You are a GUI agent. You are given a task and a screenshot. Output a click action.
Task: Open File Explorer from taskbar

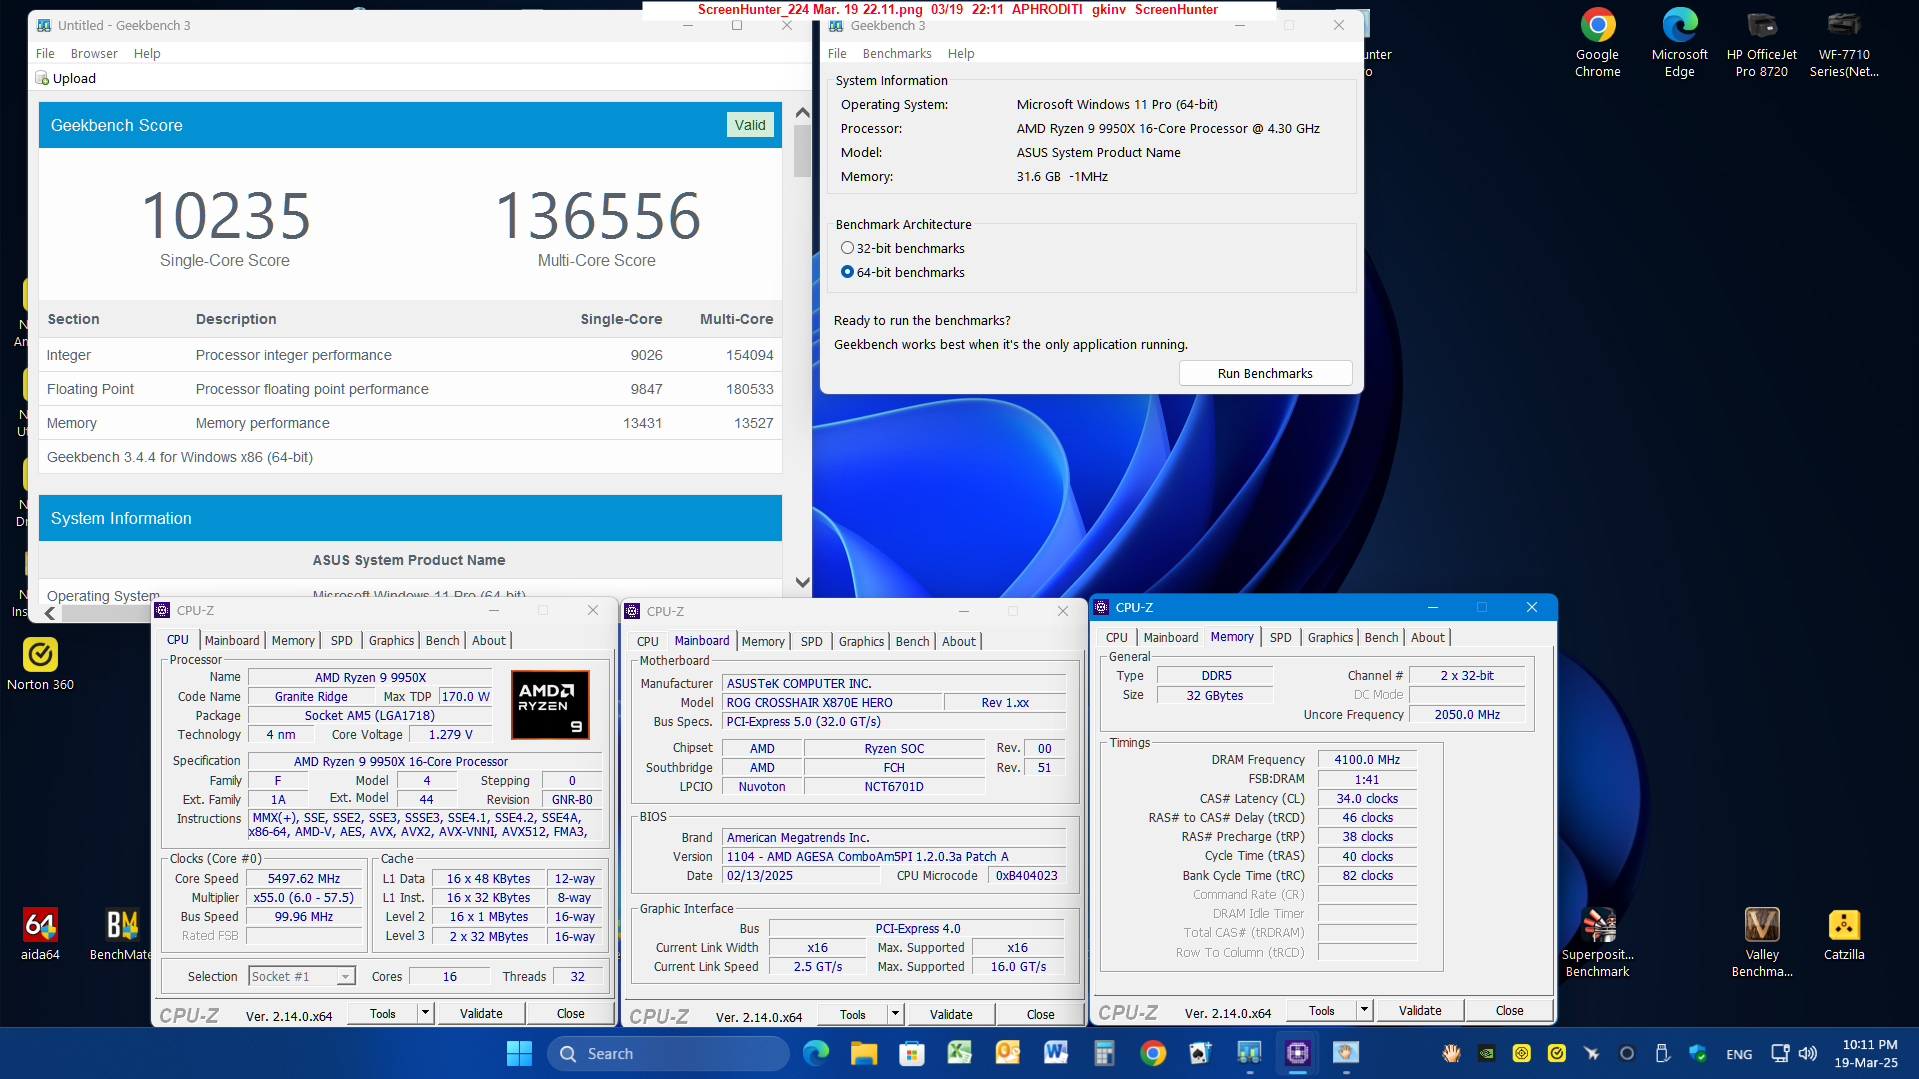[x=864, y=1053]
